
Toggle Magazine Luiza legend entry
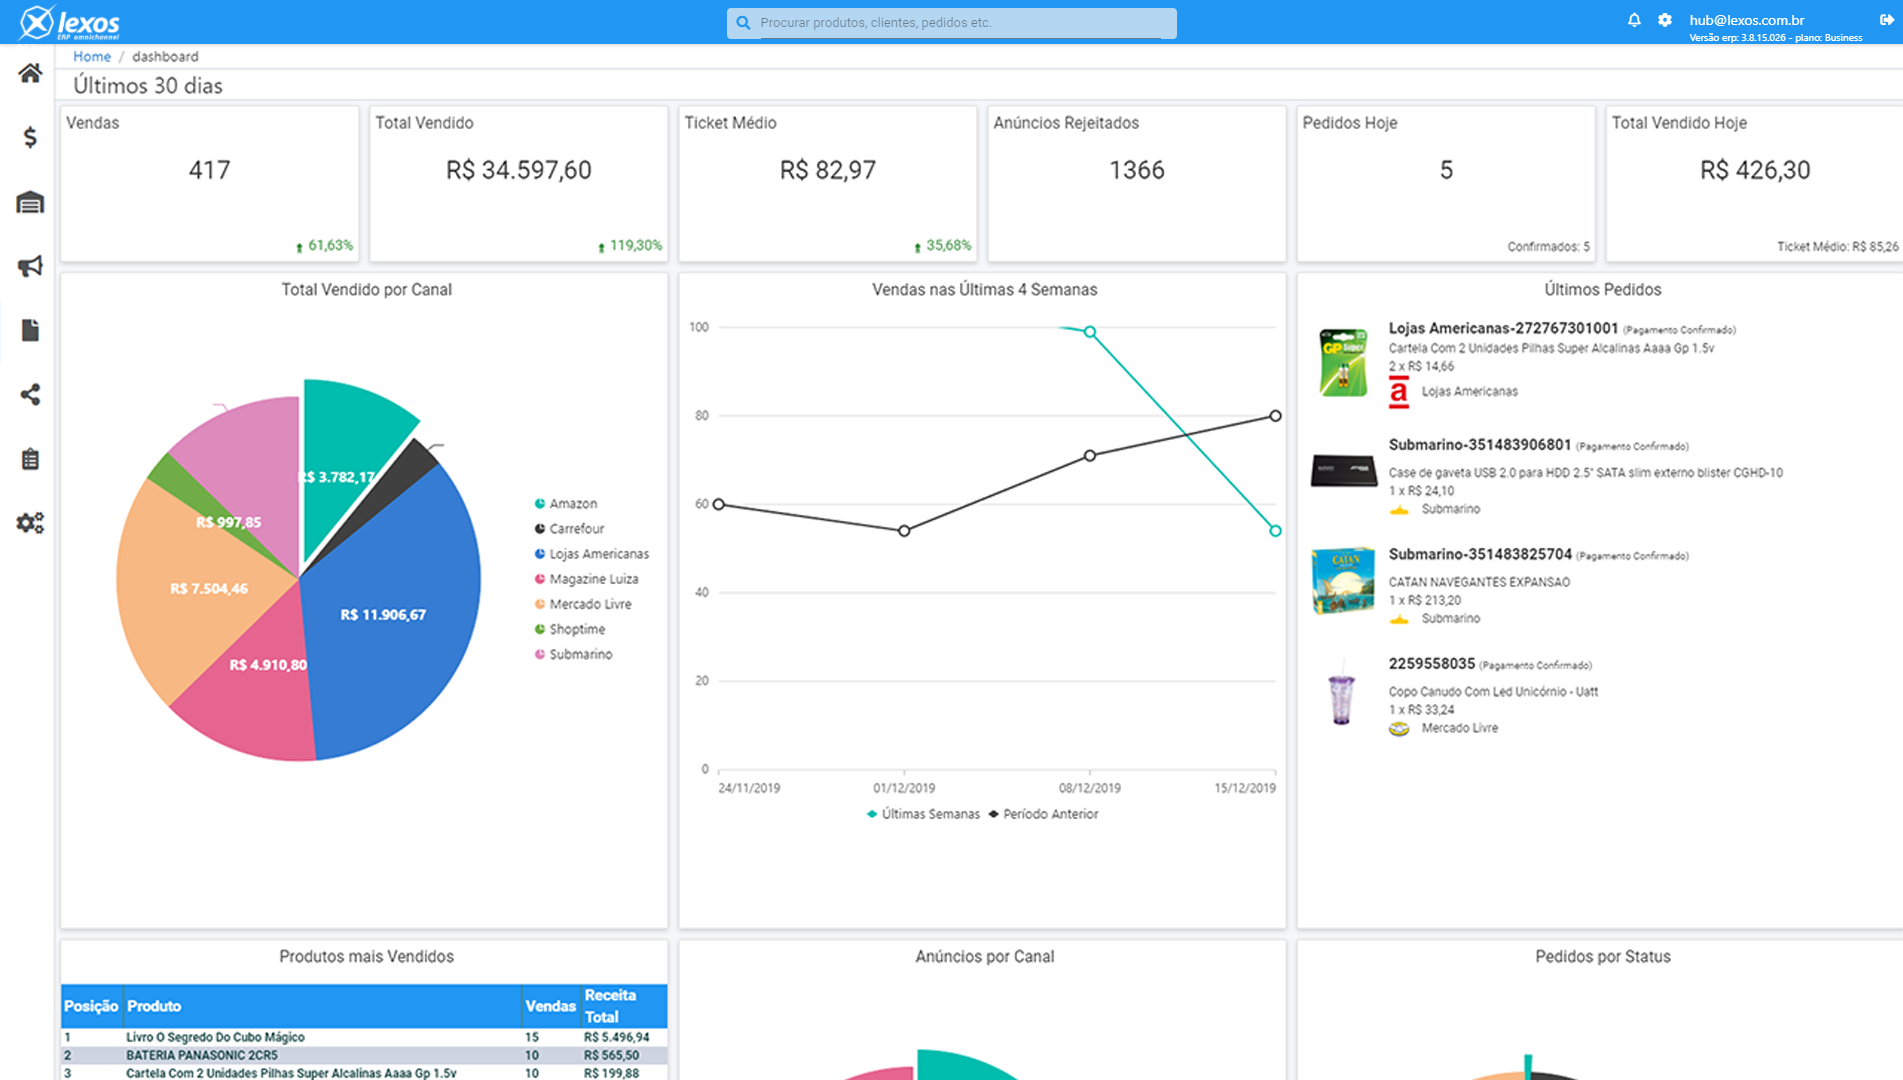click(x=587, y=578)
